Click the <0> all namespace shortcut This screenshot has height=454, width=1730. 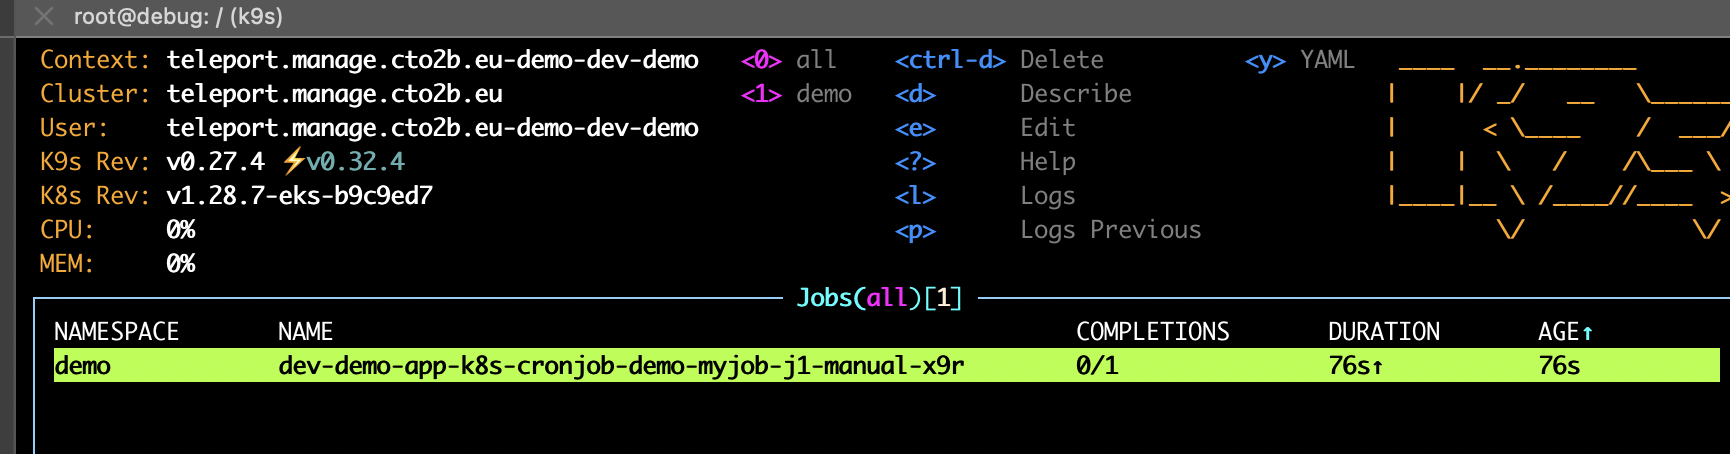788,60
